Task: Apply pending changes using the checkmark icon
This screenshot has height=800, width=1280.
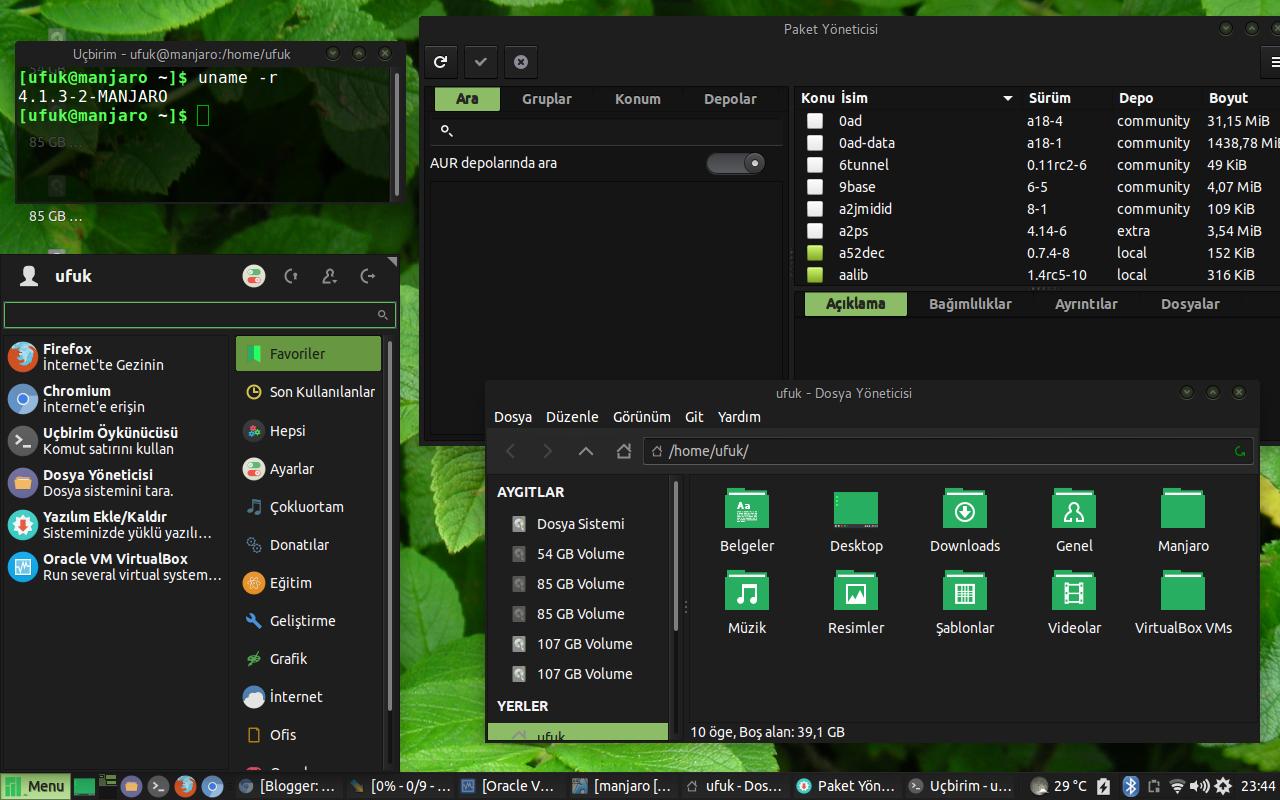Action: [x=480, y=61]
